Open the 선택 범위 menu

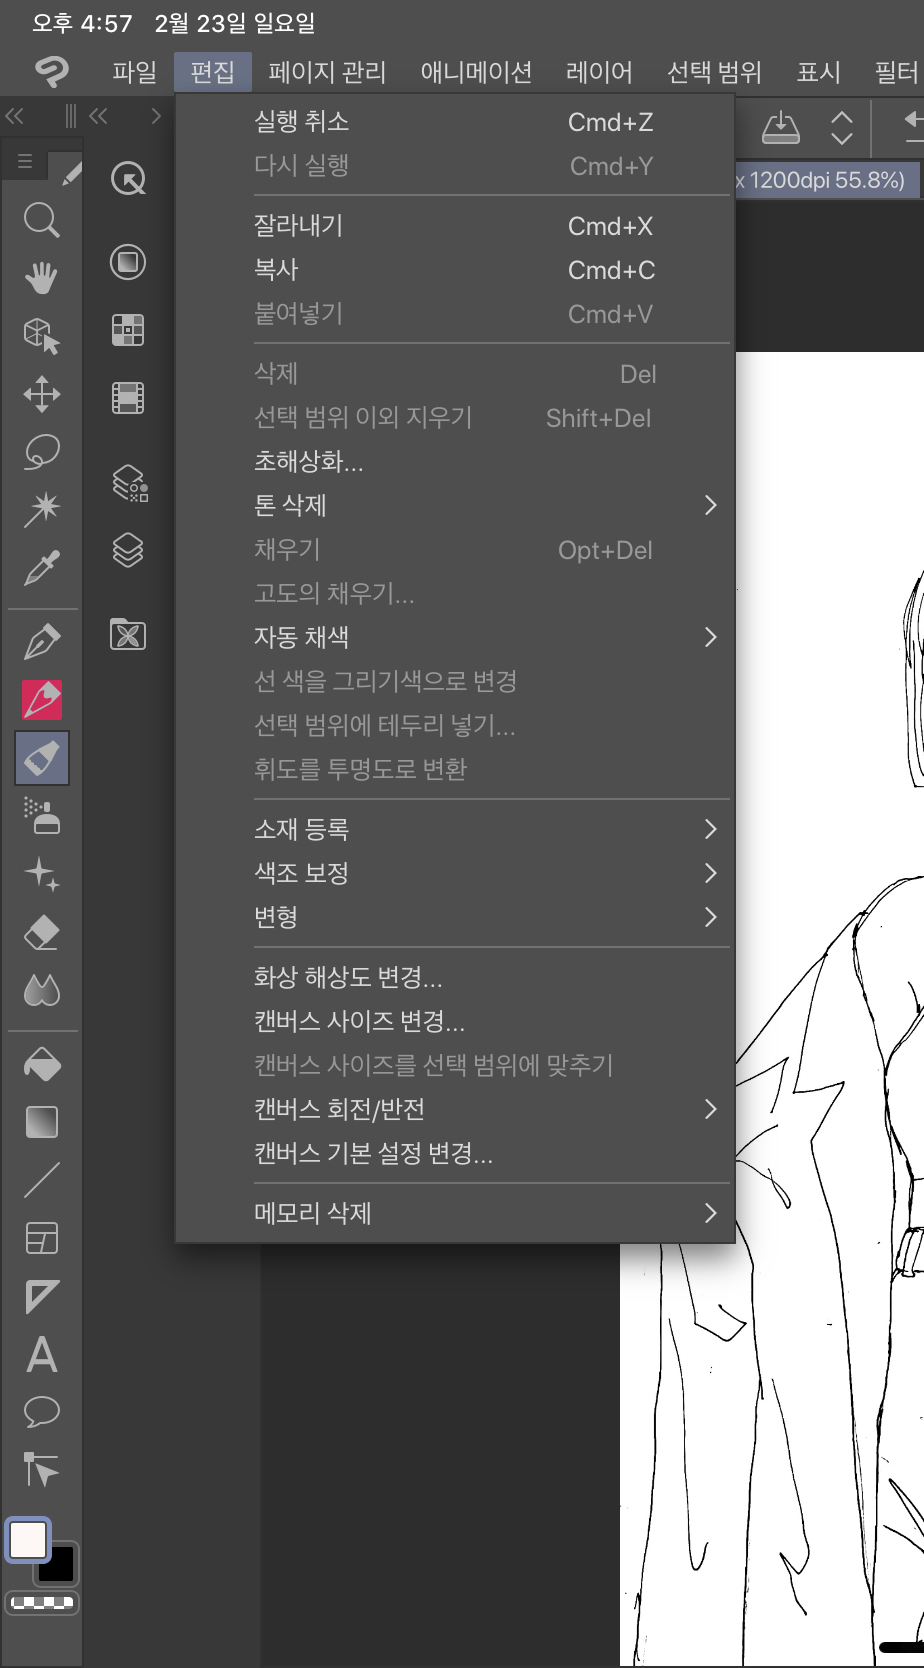click(714, 72)
